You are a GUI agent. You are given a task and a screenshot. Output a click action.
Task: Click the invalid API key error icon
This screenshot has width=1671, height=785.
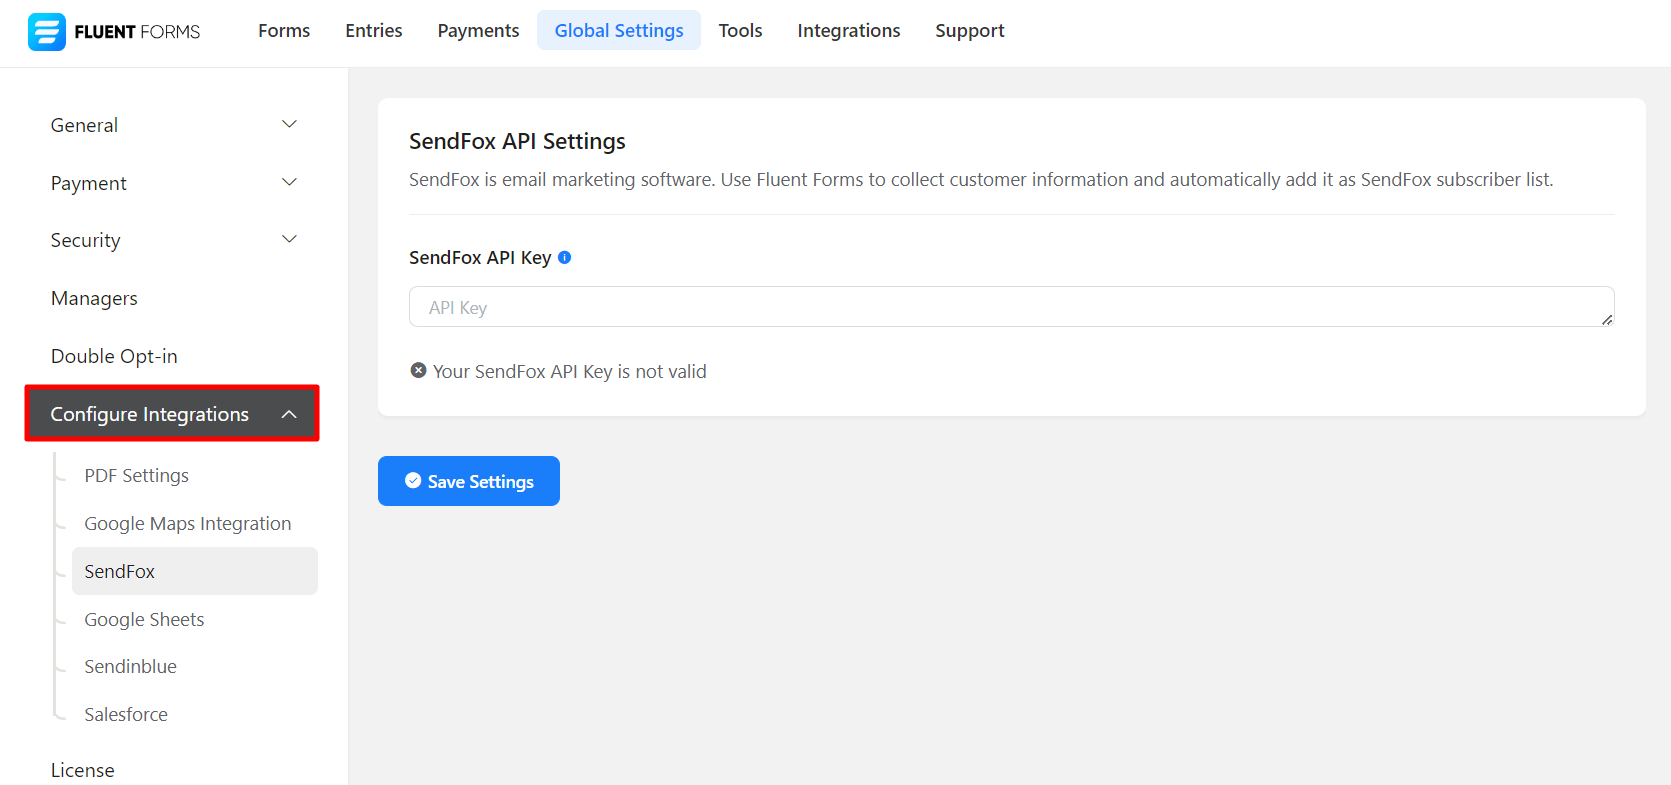[x=418, y=371]
